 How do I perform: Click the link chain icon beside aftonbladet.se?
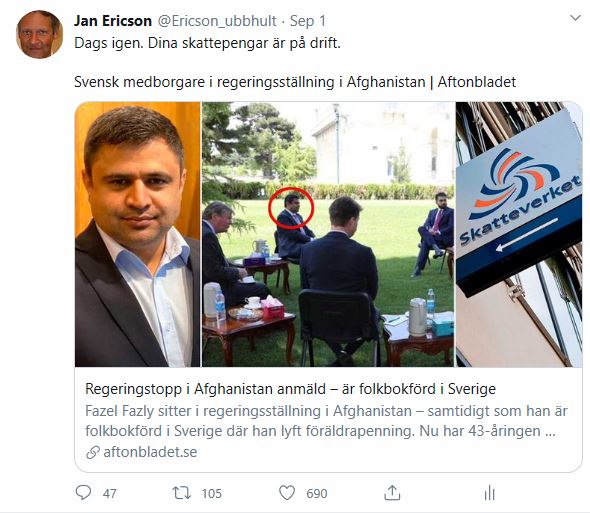(x=93, y=452)
